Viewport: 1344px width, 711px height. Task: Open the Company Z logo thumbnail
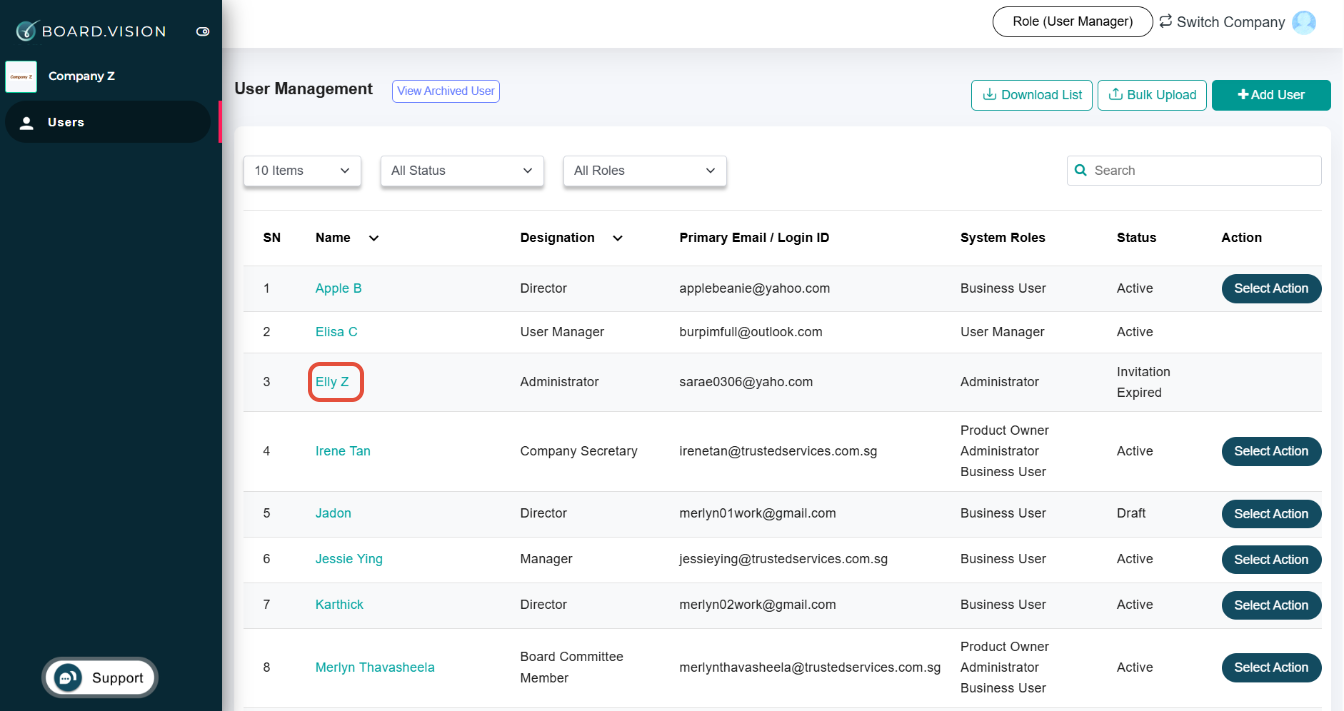[21, 76]
